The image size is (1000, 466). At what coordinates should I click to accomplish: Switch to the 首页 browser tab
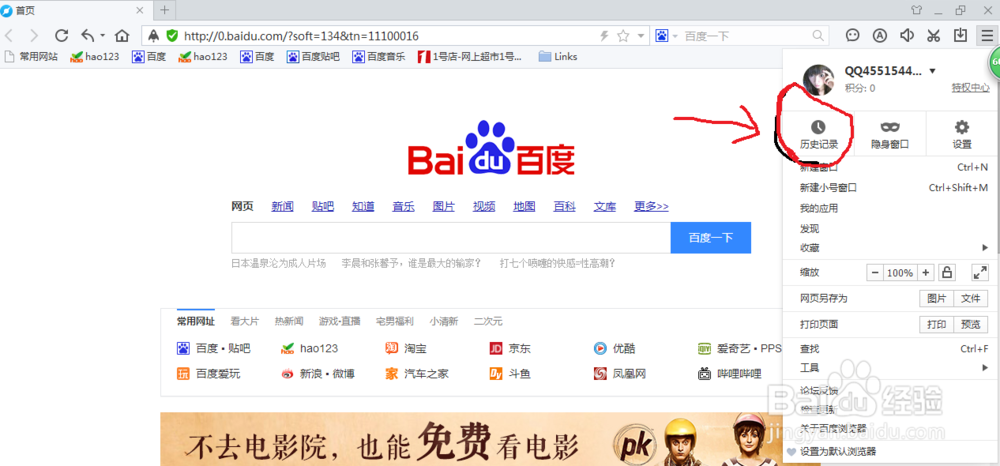tap(75, 10)
